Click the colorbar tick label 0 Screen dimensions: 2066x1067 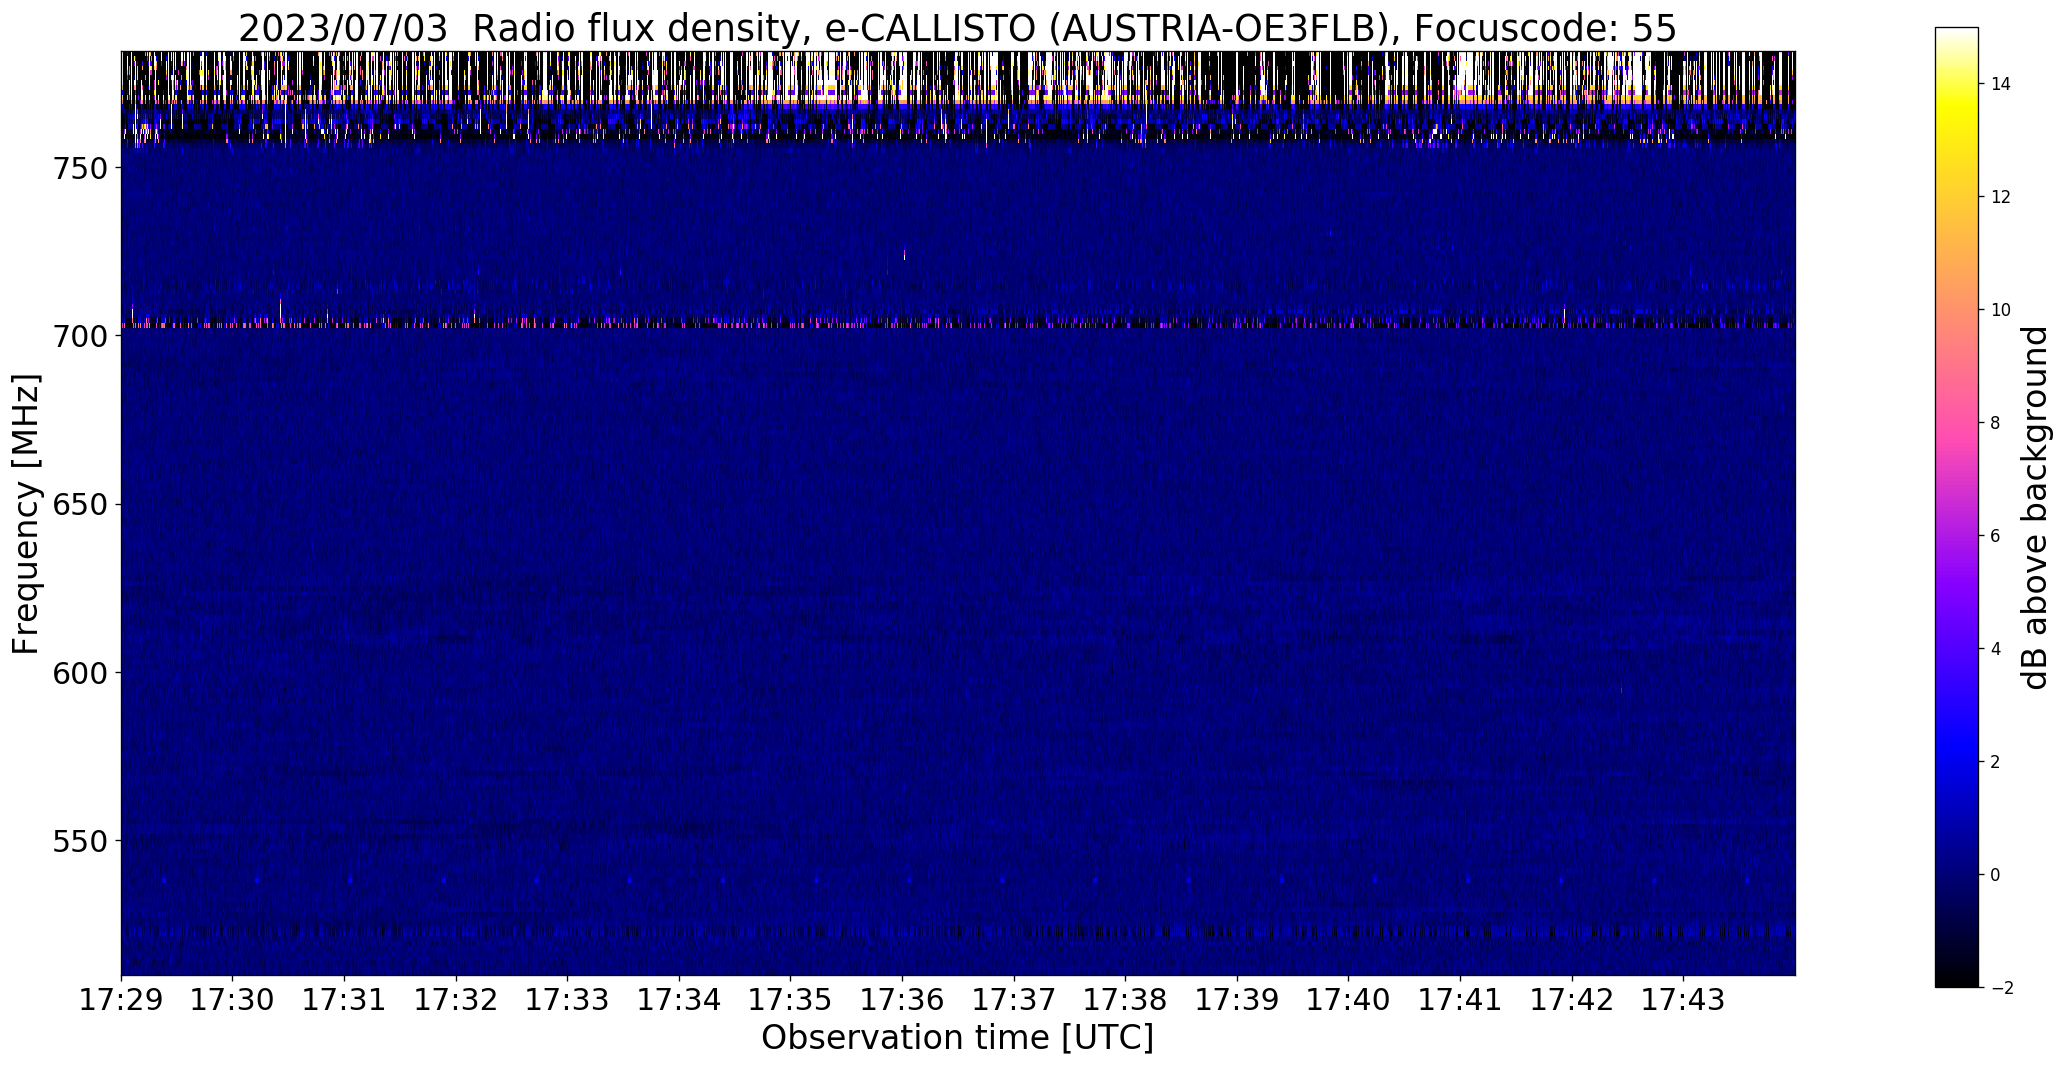1995,875
